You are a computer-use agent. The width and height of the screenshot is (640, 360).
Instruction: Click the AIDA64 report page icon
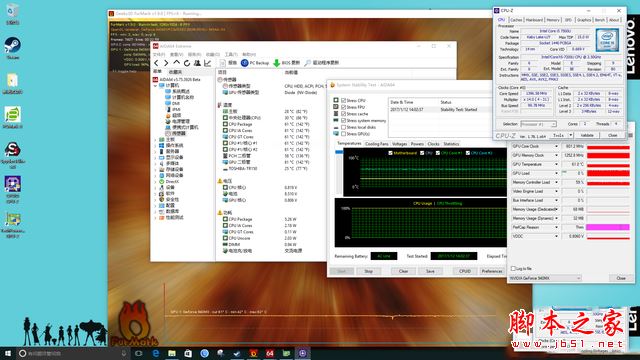(x=222, y=63)
